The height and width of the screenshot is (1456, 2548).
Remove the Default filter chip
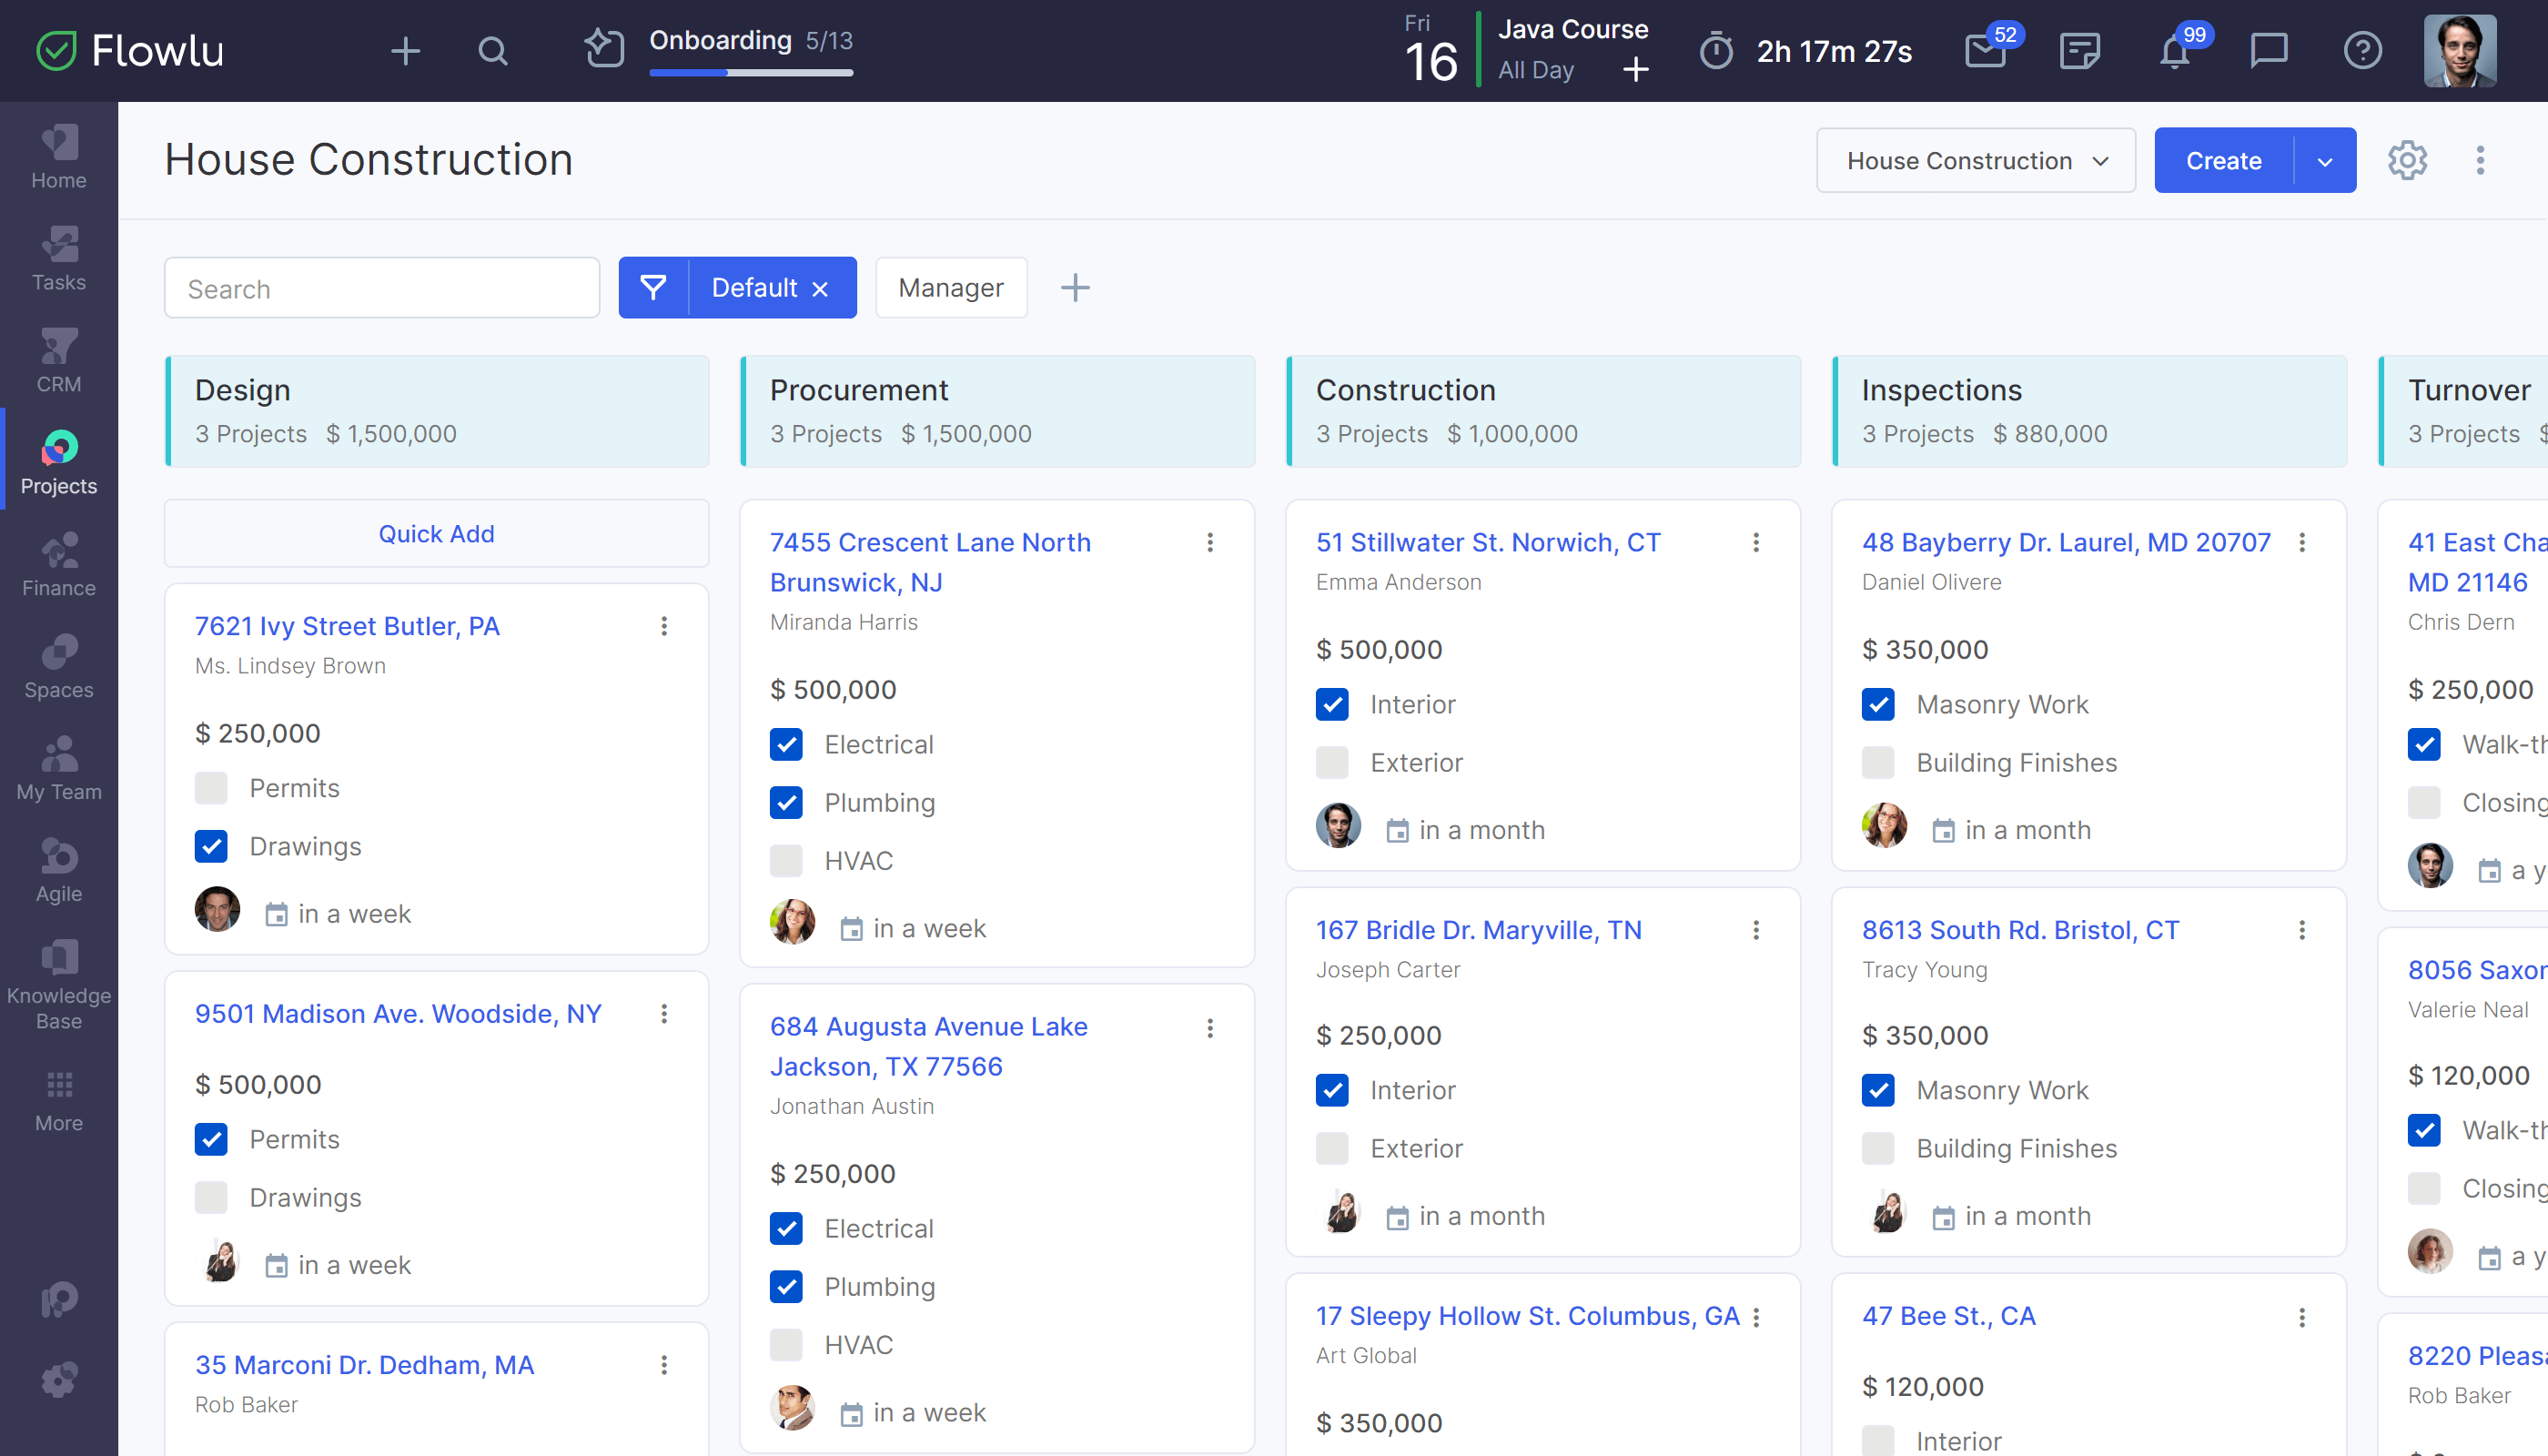(820, 287)
